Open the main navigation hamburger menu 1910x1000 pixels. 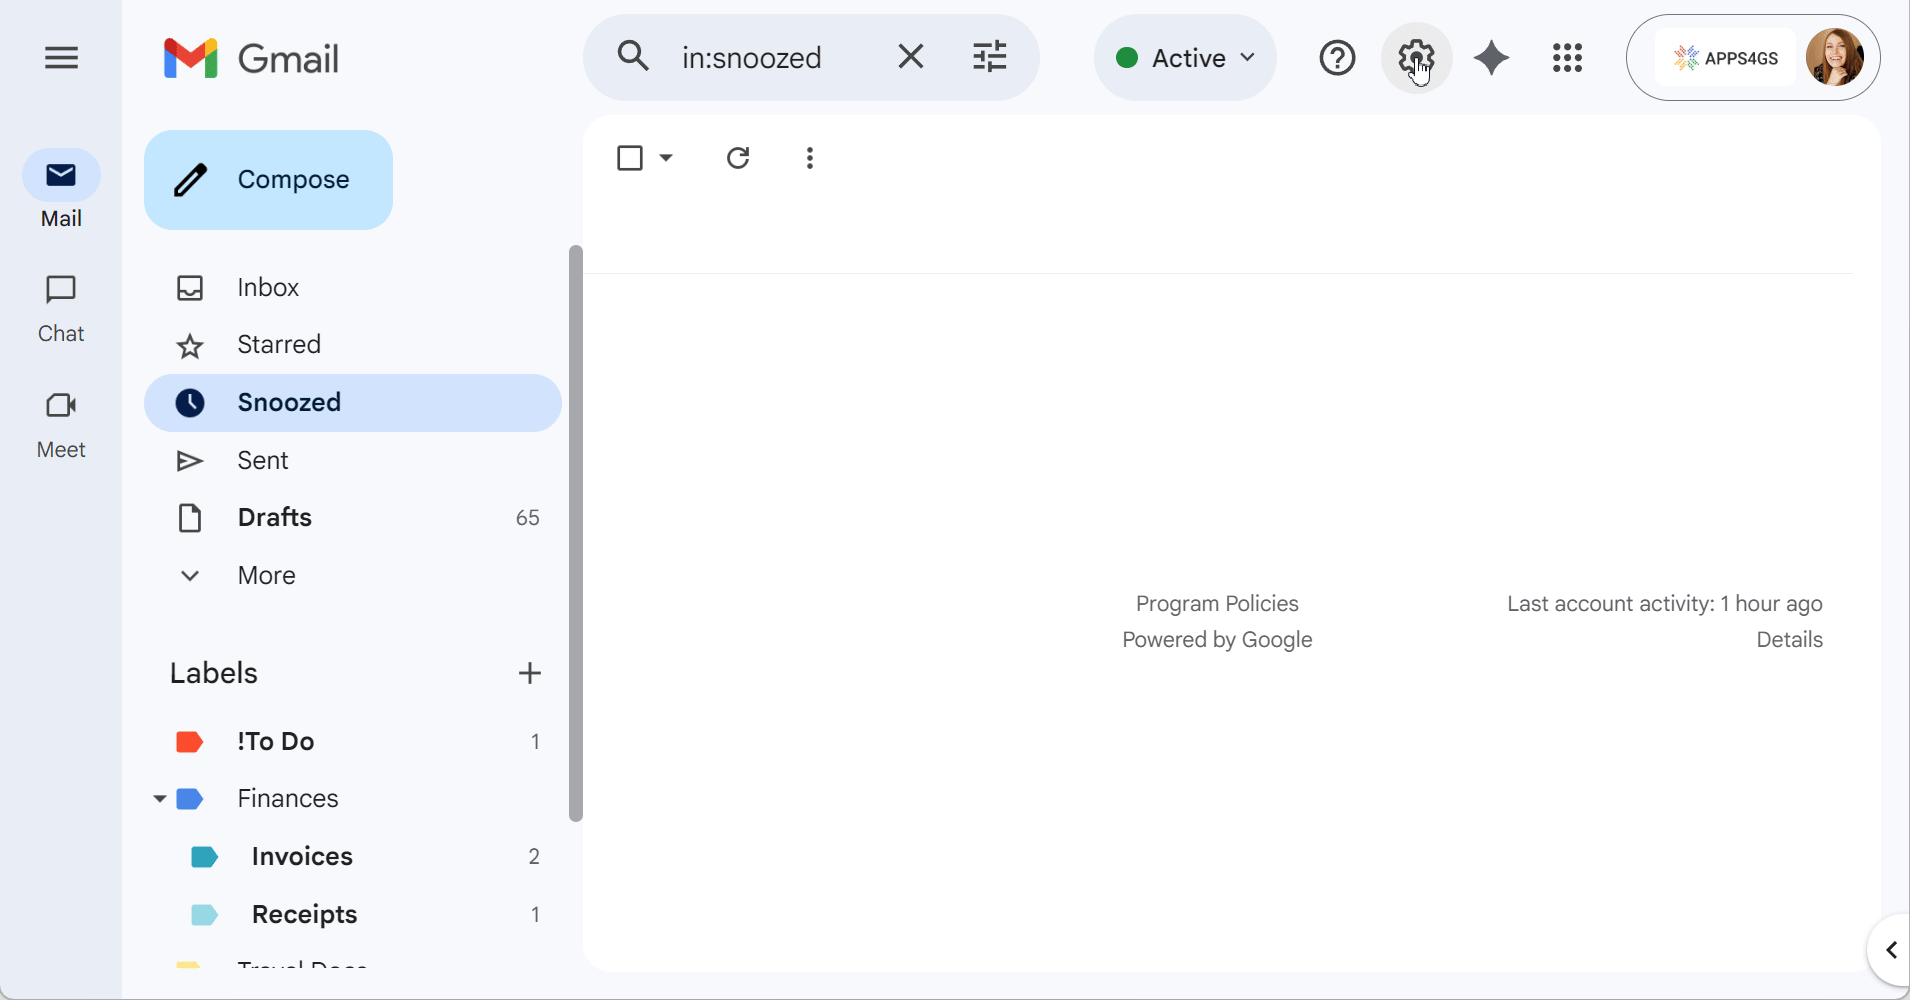pyautogui.click(x=60, y=57)
